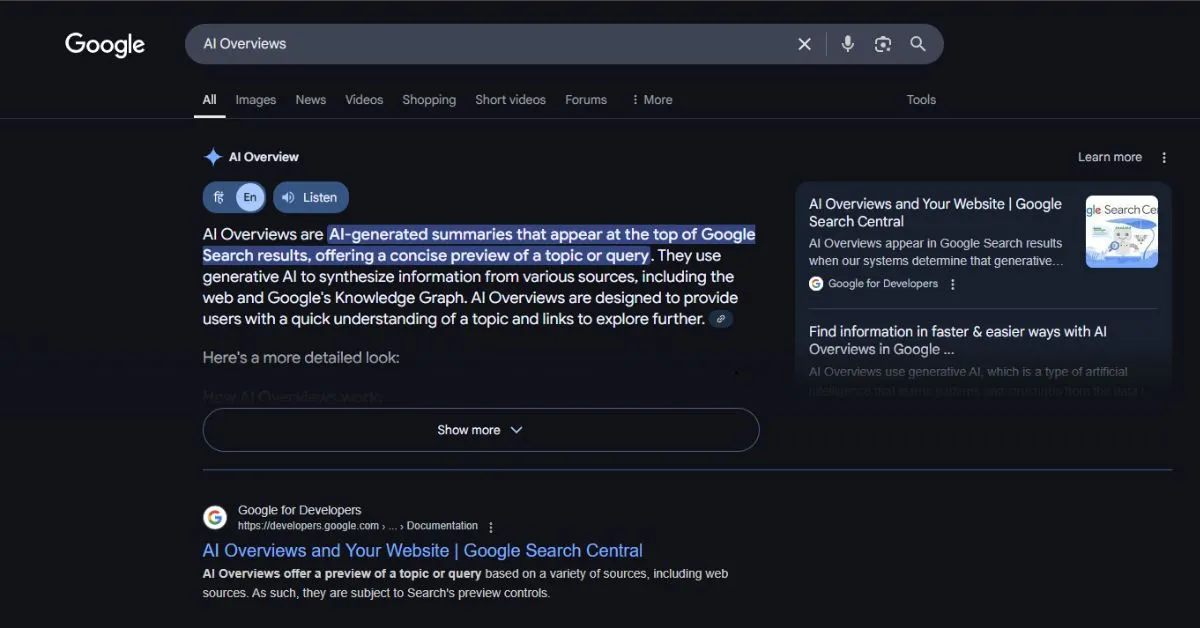Open the Tools options

tap(921, 100)
